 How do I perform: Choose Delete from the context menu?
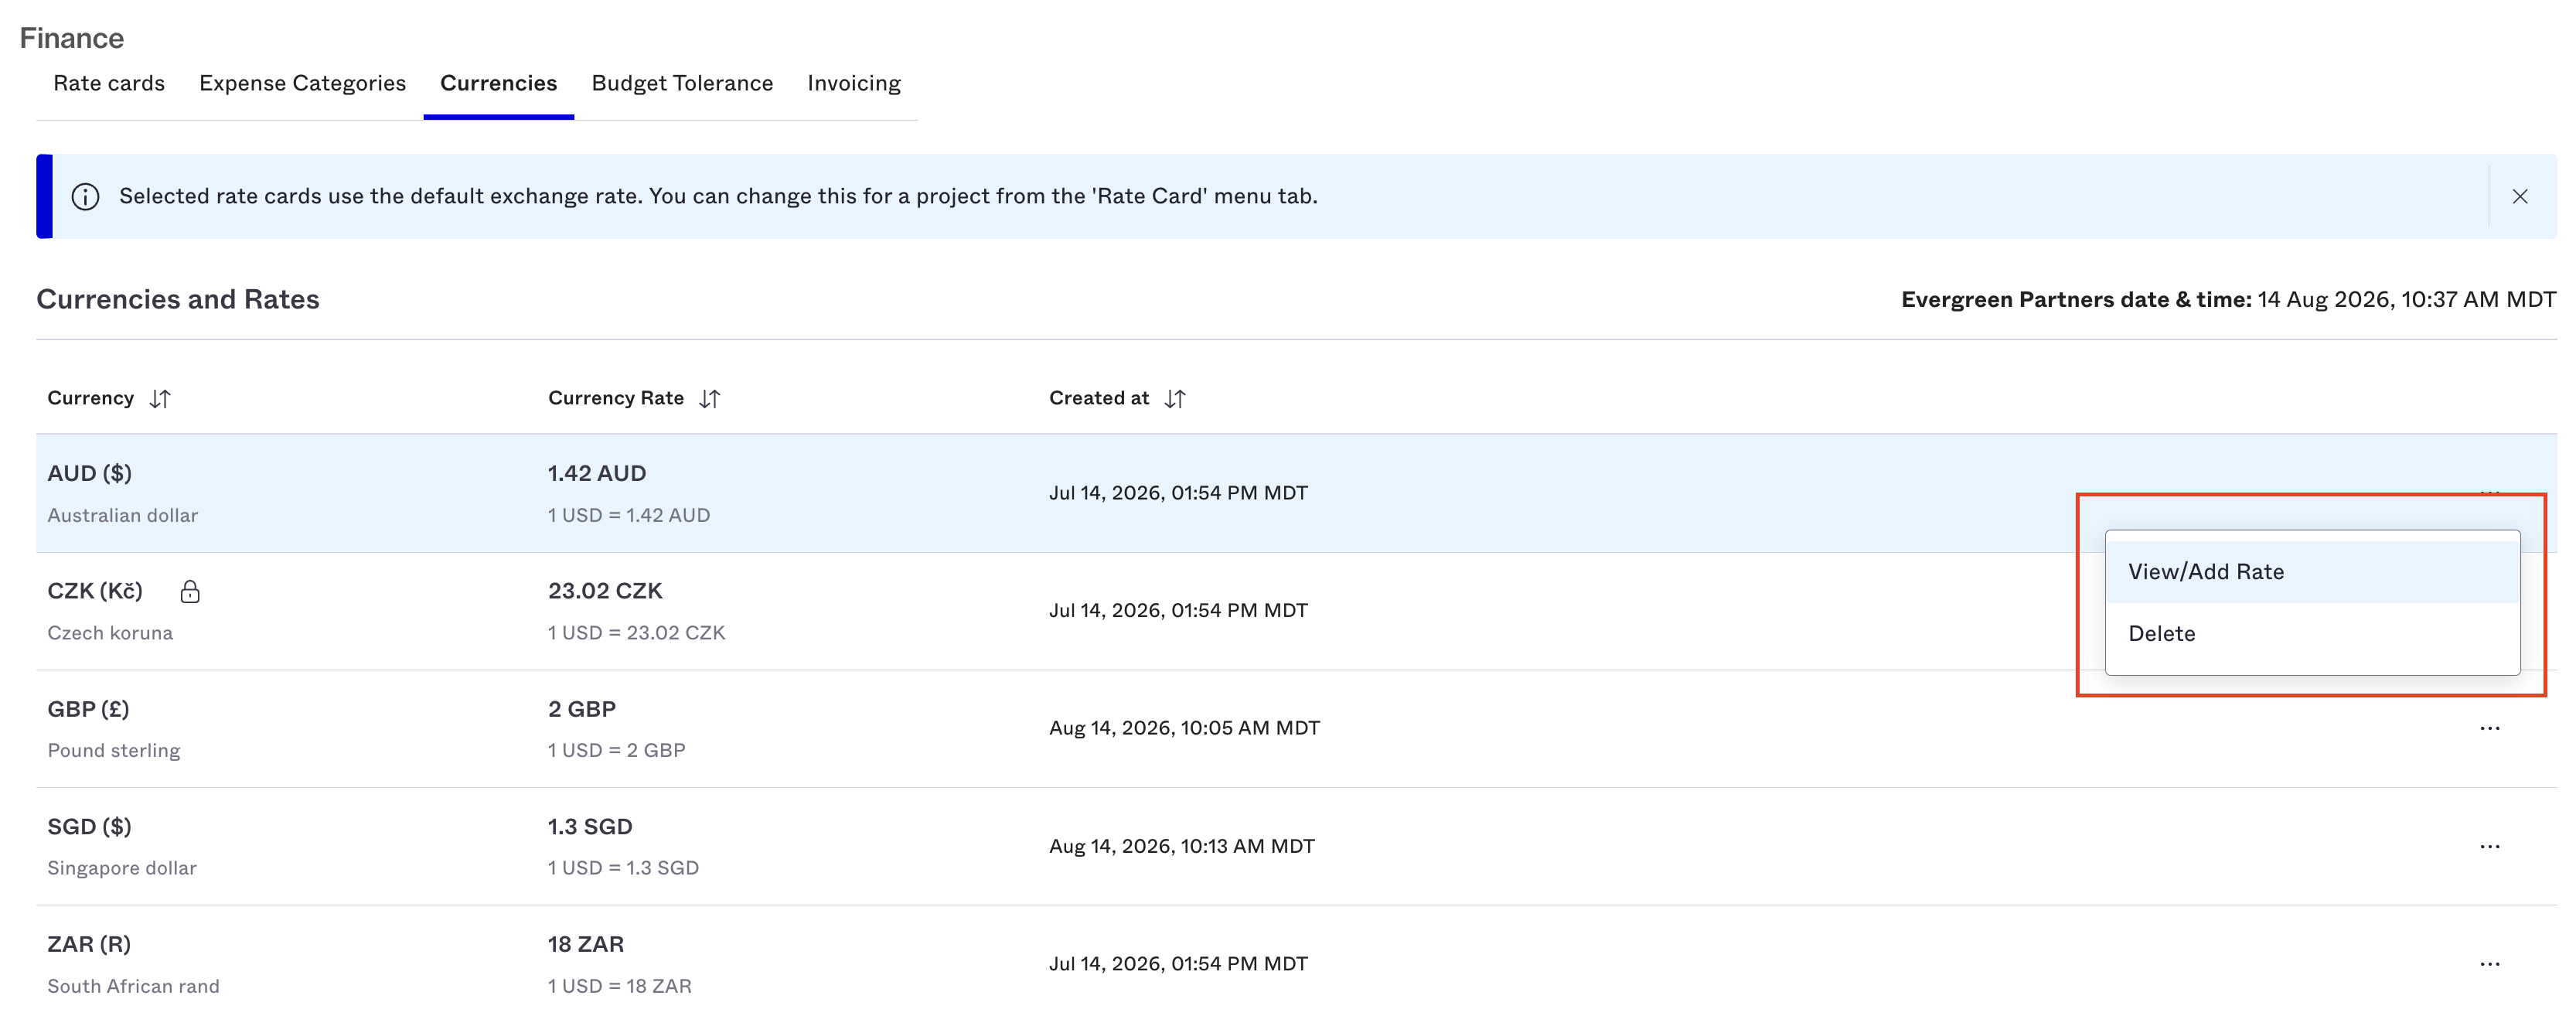(x=2312, y=634)
